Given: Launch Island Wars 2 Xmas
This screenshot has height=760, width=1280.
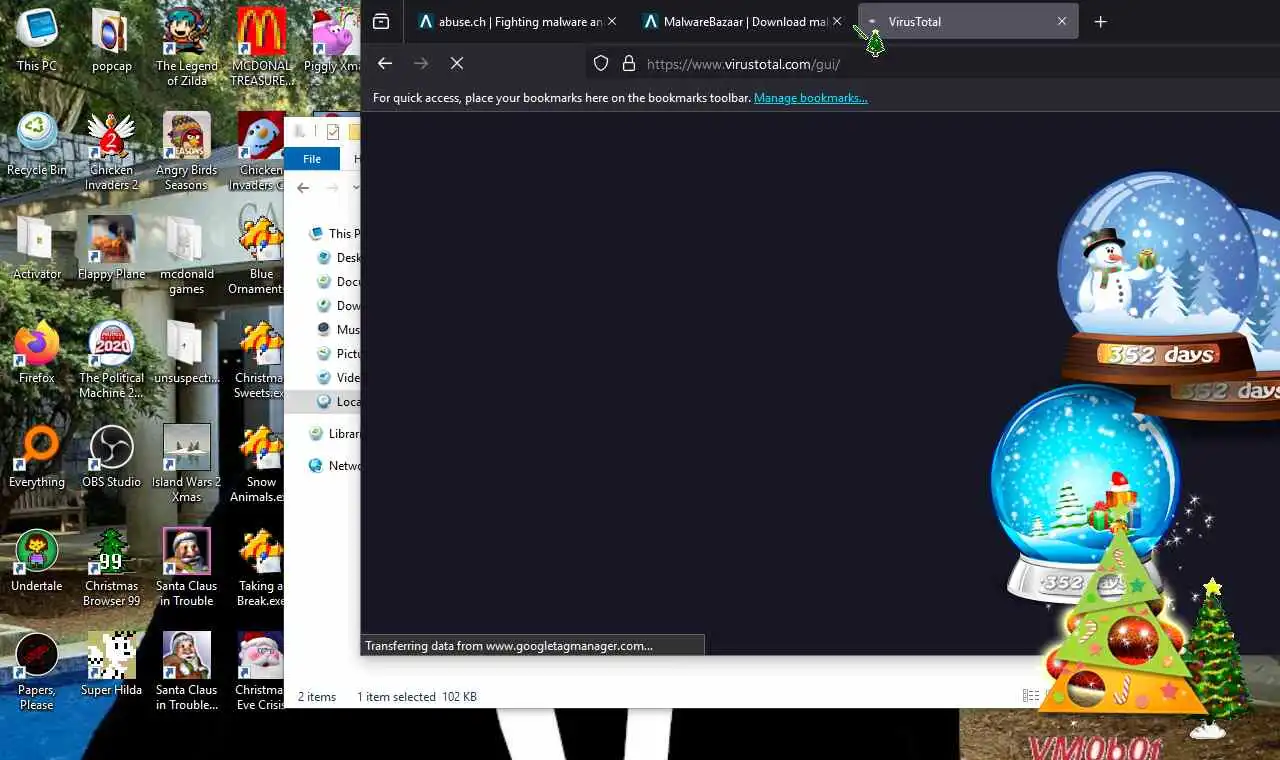Looking at the screenshot, I should point(187,463).
